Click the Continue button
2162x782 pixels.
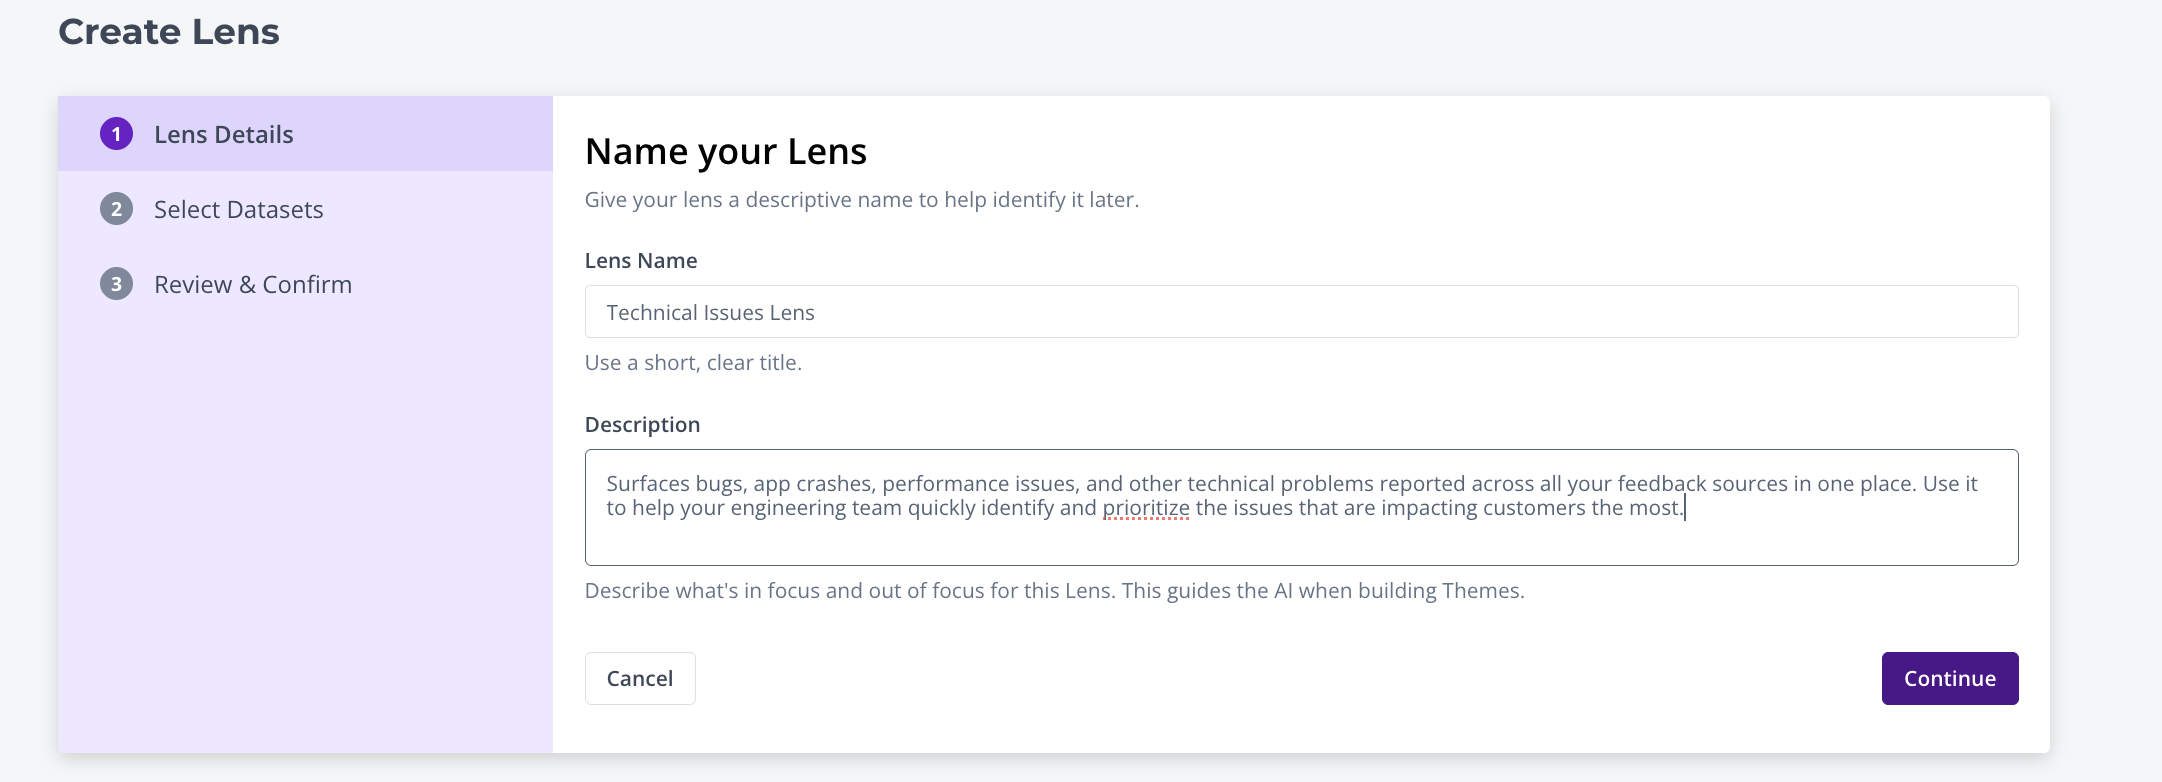point(1949,678)
